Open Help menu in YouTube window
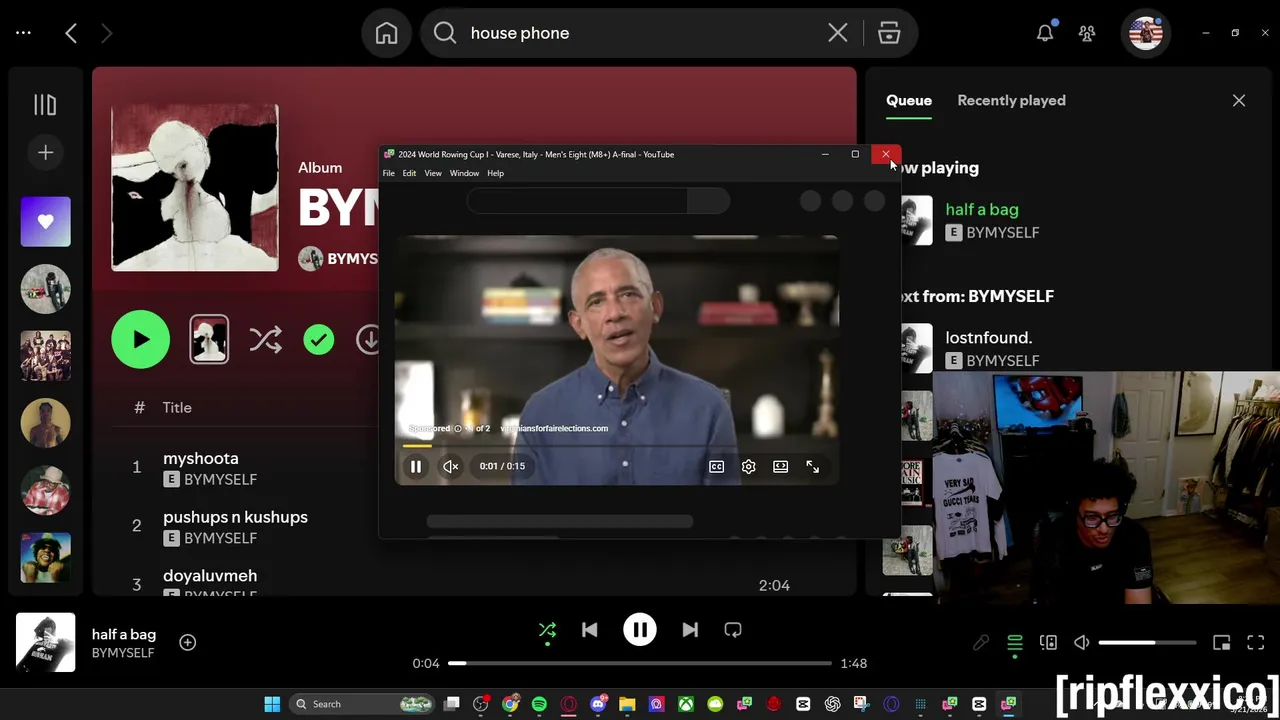The image size is (1280, 720). 495,173
